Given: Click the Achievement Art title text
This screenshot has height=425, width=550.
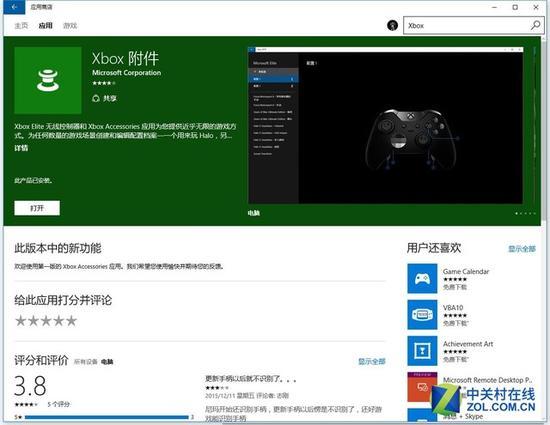Looking at the screenshot, I should (468, 344).
